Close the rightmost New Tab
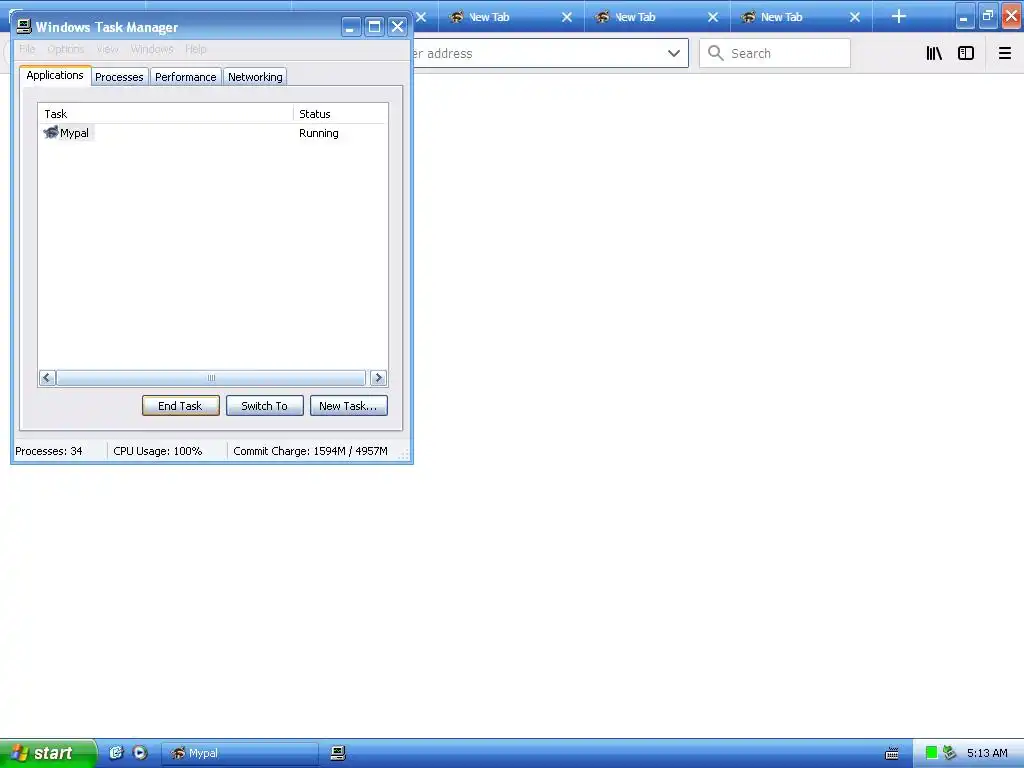The height and width of the screenshot is (768, 1024). click(854, 17)
